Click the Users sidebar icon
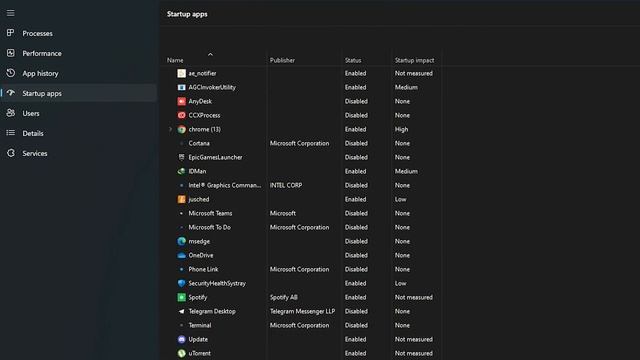The image size is (640, 360). (11, 113)
